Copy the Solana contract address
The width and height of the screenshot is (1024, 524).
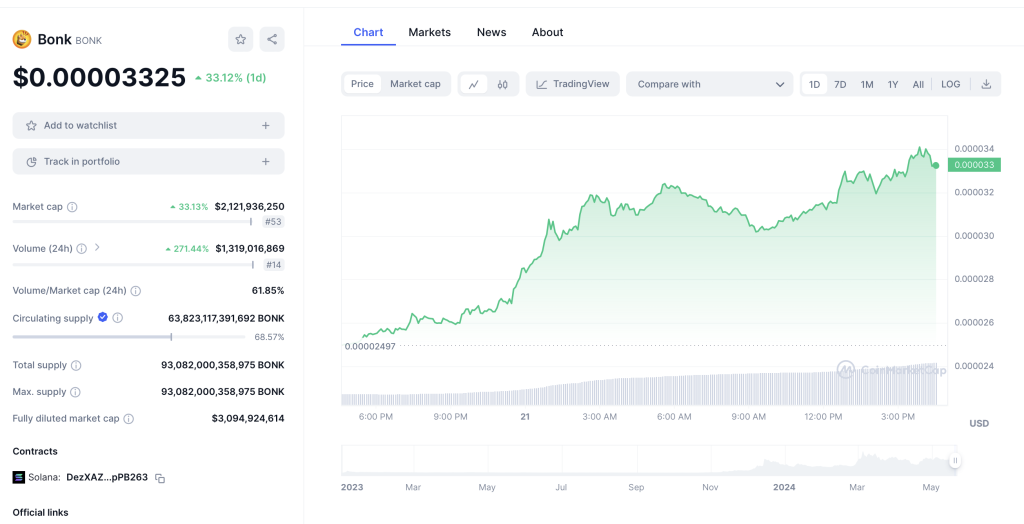pyautogui.click(x=160, y=478)
